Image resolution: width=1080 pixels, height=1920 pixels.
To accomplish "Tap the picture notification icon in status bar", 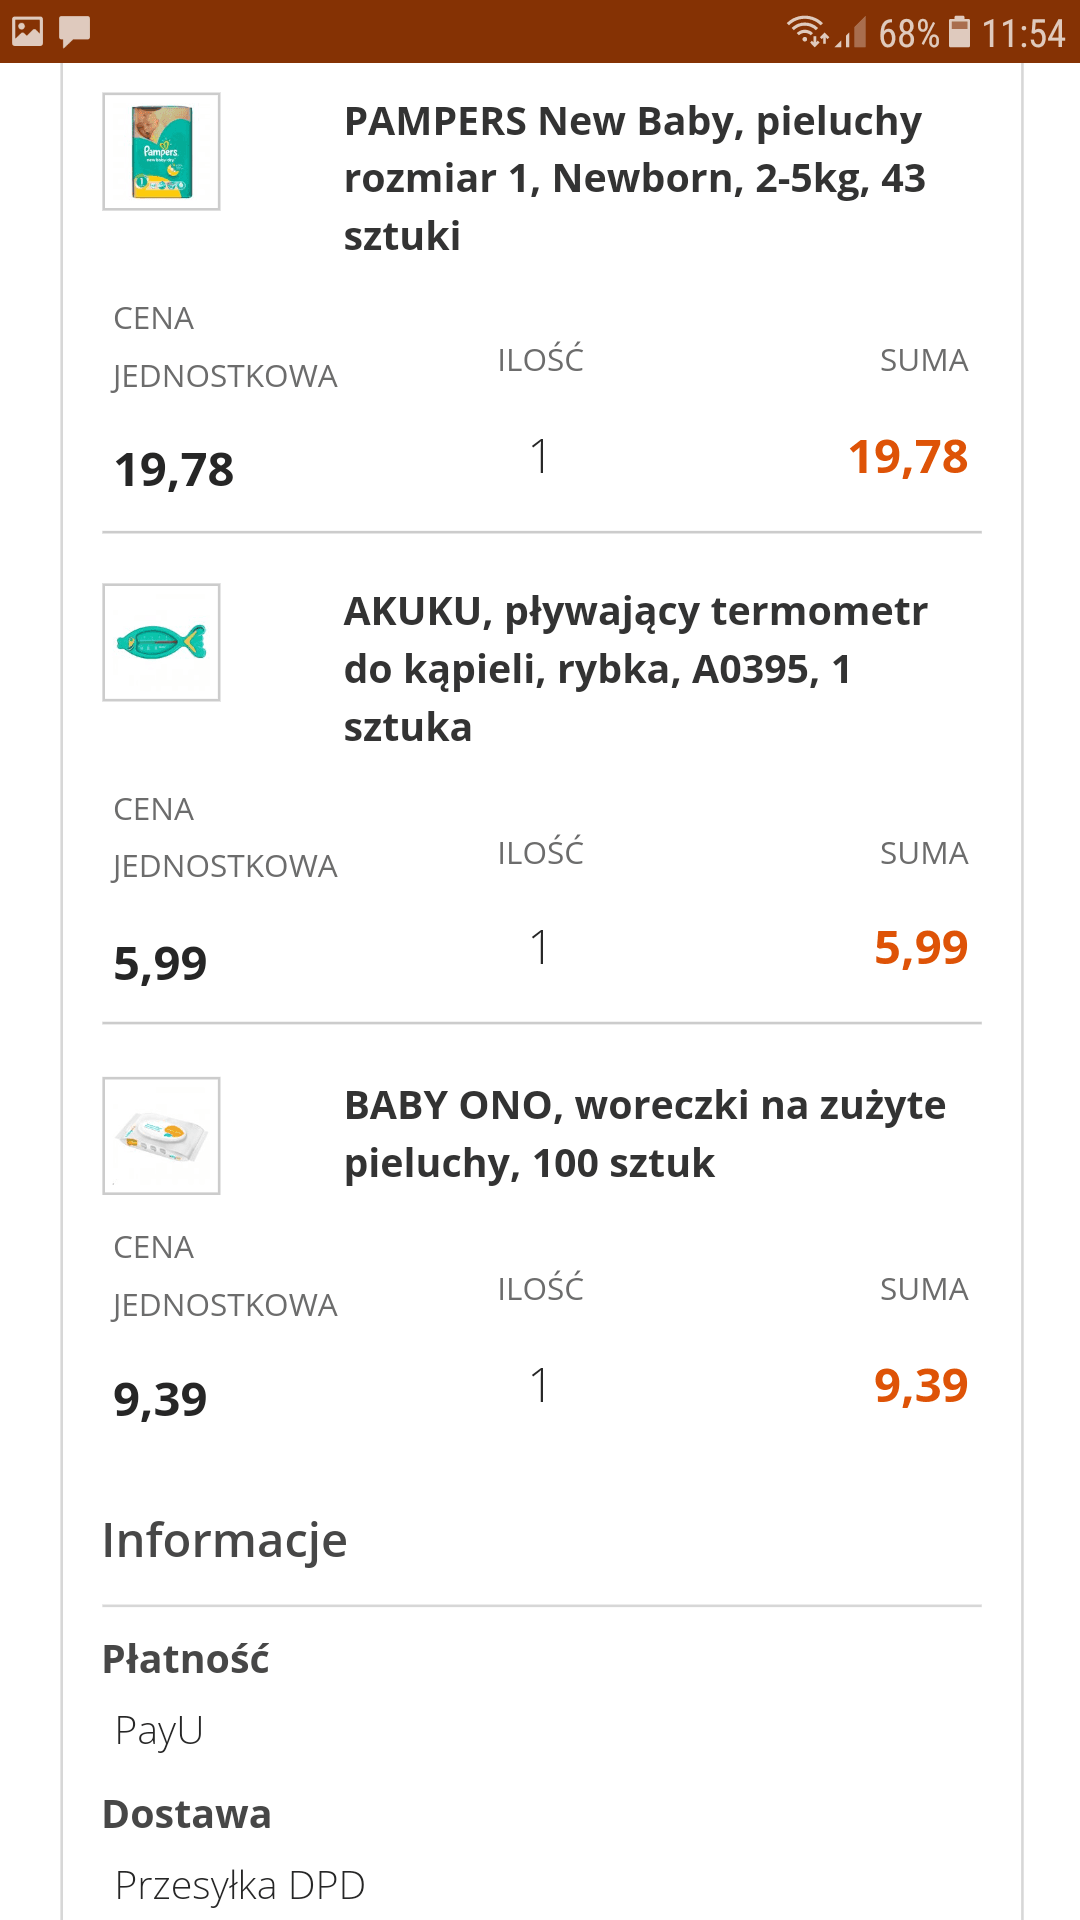I will 28,31.
